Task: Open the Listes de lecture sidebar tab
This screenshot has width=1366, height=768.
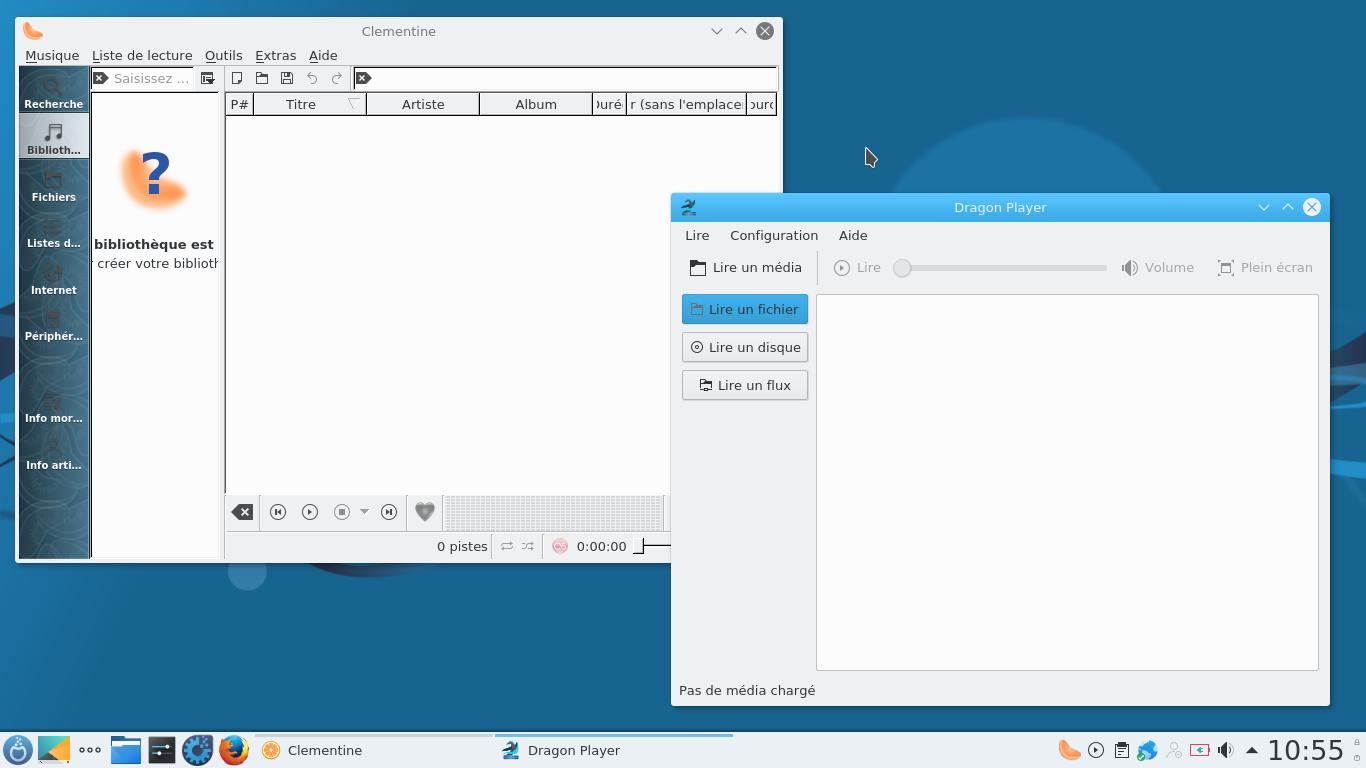Action: click(x=54, y=229)
